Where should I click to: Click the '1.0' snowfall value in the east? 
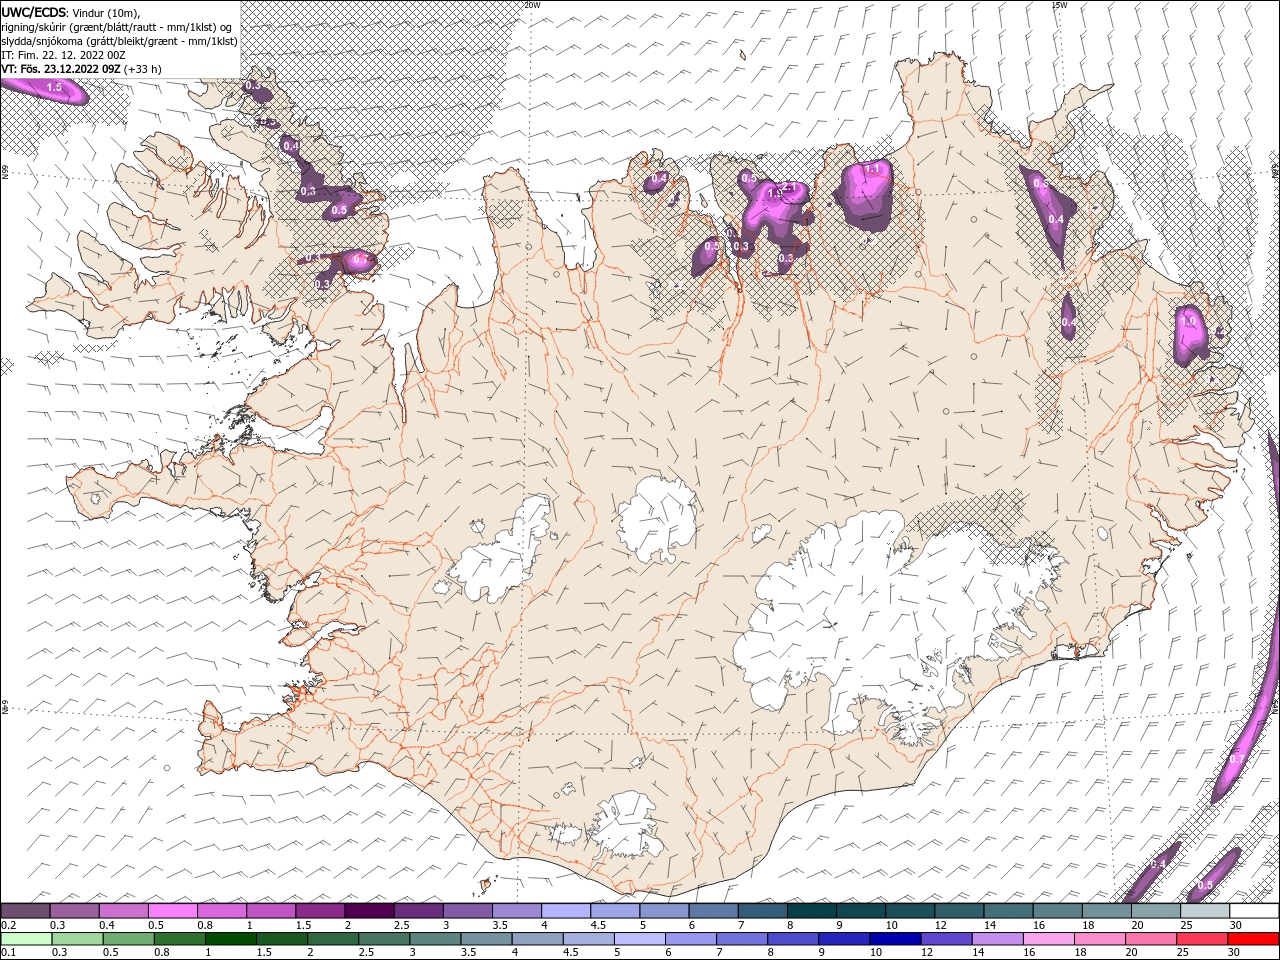coord(1189,321)
